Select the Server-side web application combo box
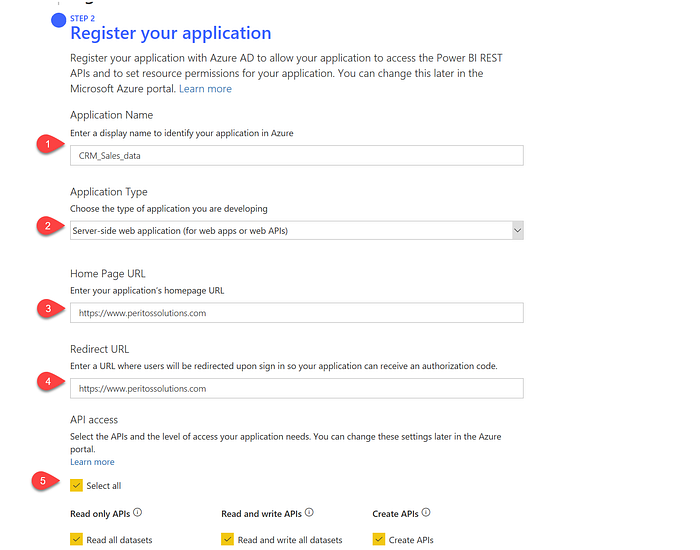This screenshot has height=550, width=700. pos(296,230)
